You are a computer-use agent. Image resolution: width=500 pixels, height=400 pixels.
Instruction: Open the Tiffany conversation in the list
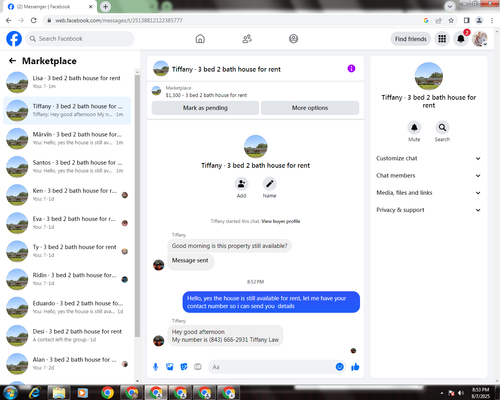click(67, 110)
